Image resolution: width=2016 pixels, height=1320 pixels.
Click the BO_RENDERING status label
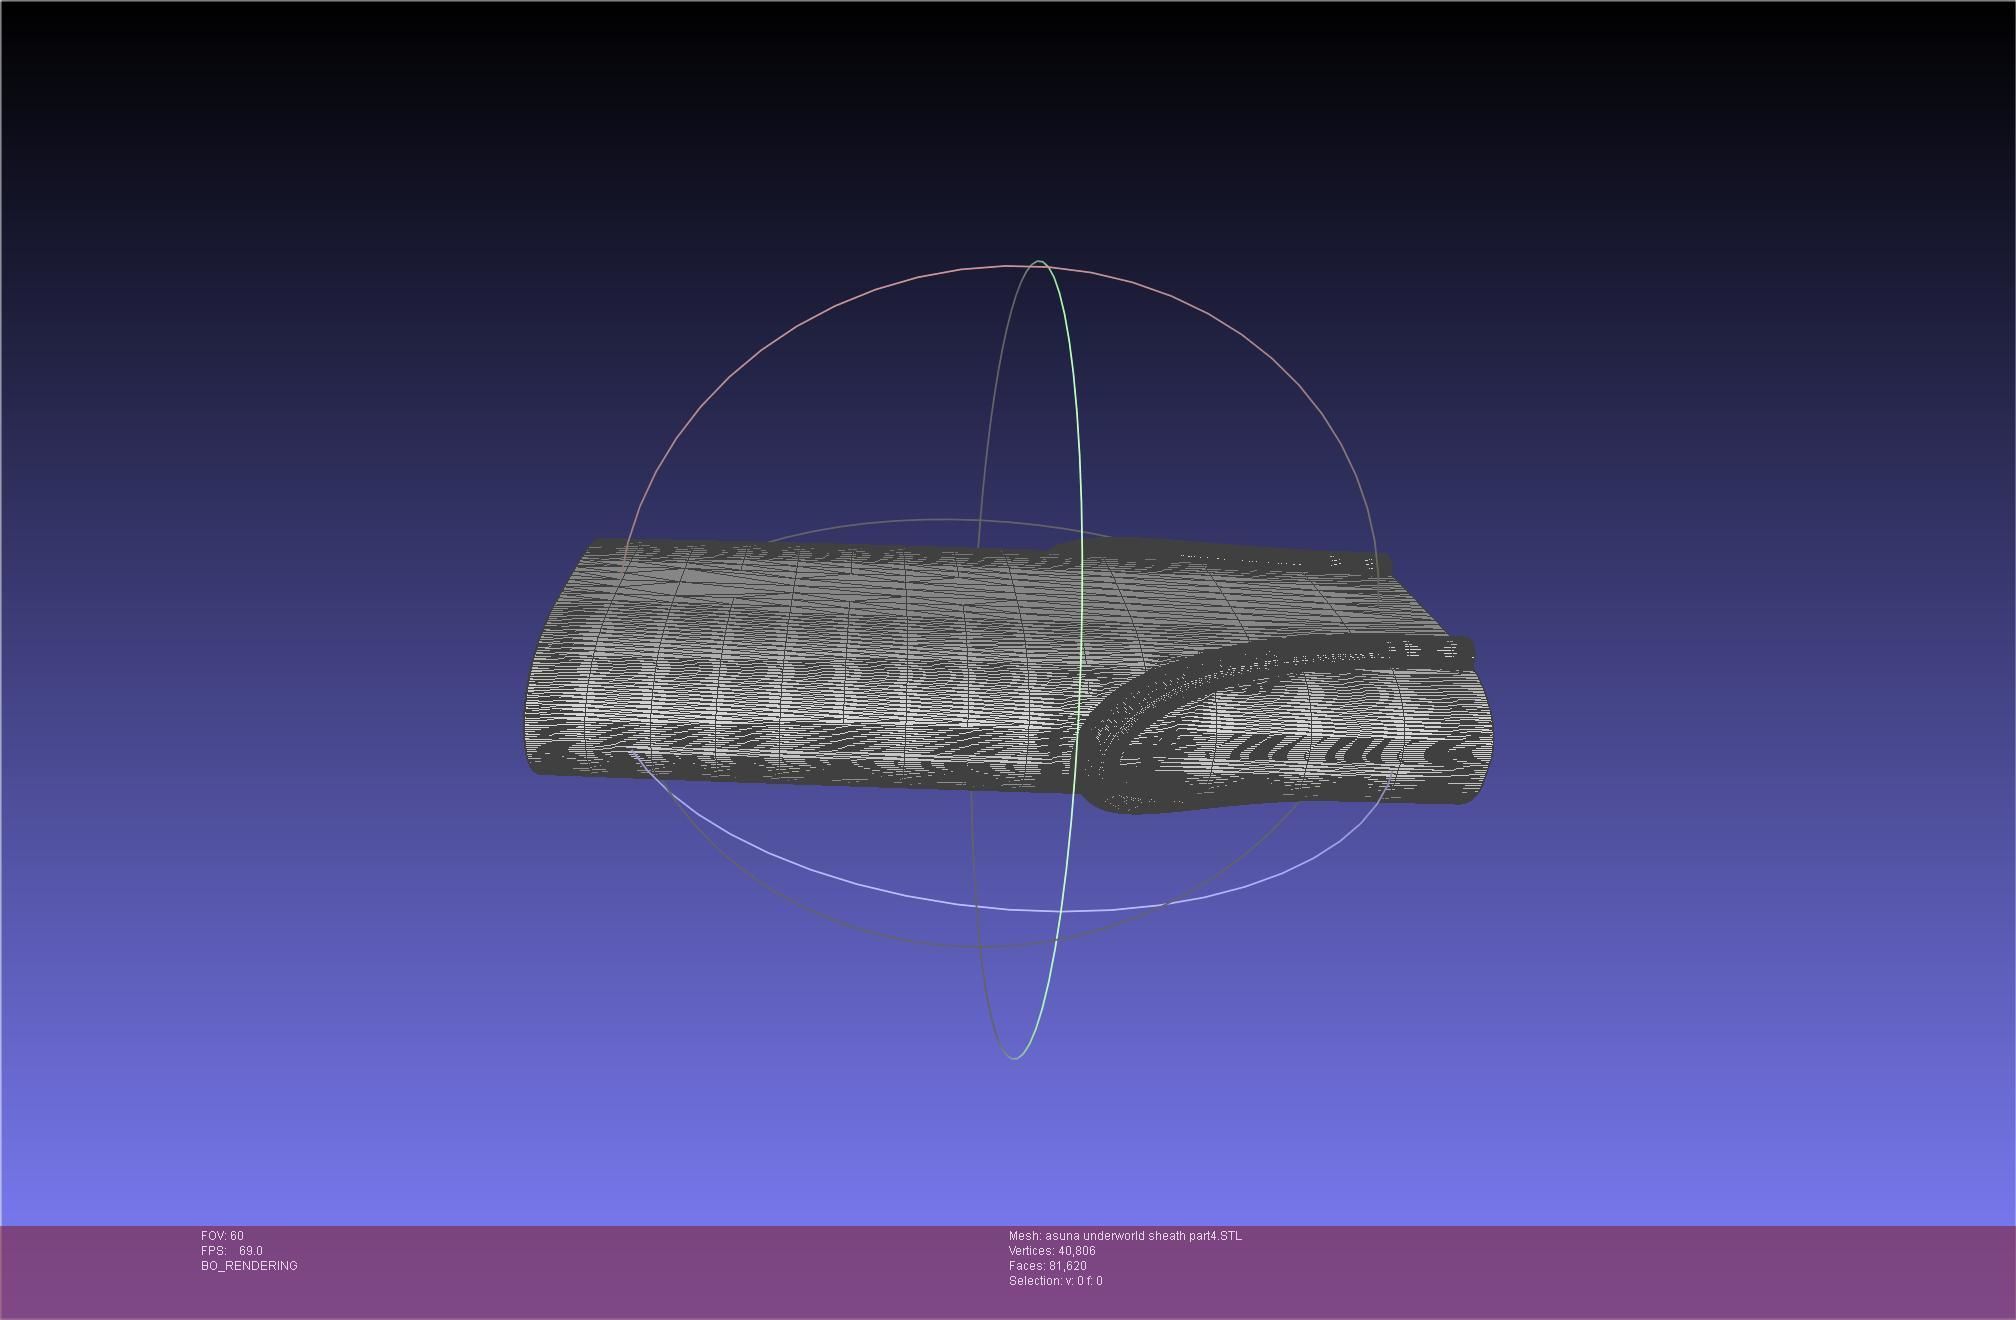249,1266
